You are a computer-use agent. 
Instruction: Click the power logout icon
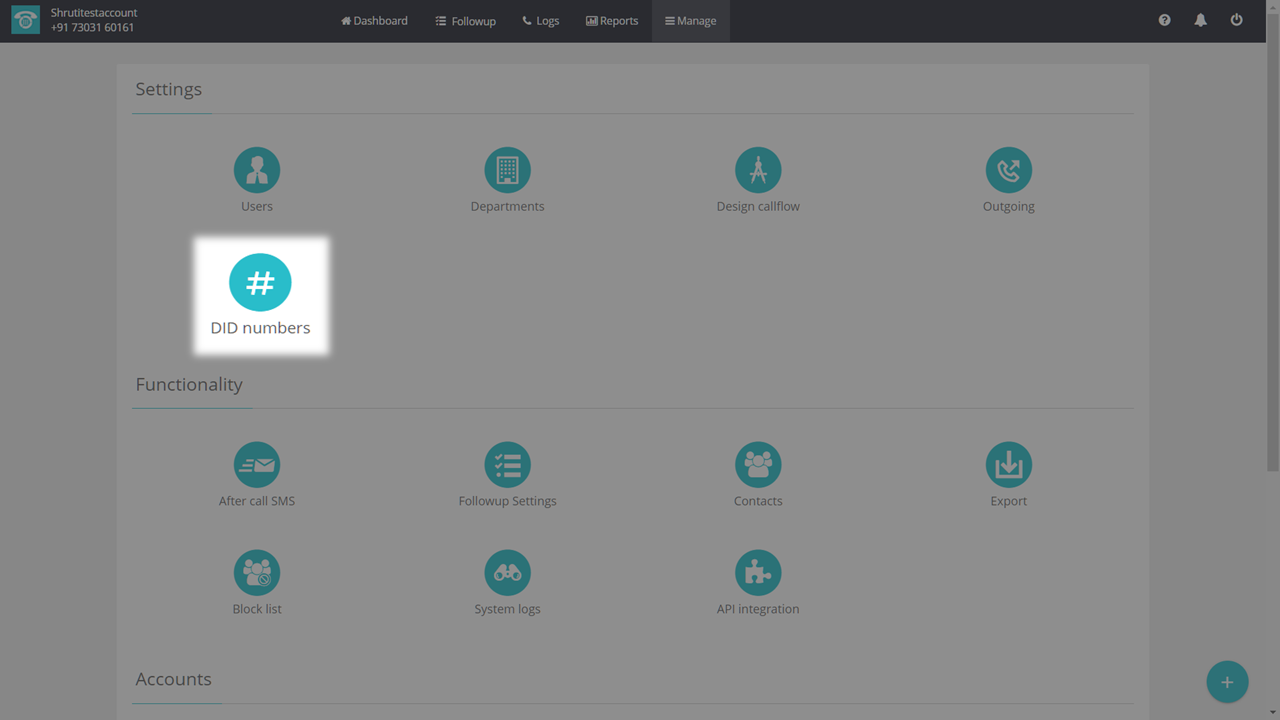pos(1236,20)
